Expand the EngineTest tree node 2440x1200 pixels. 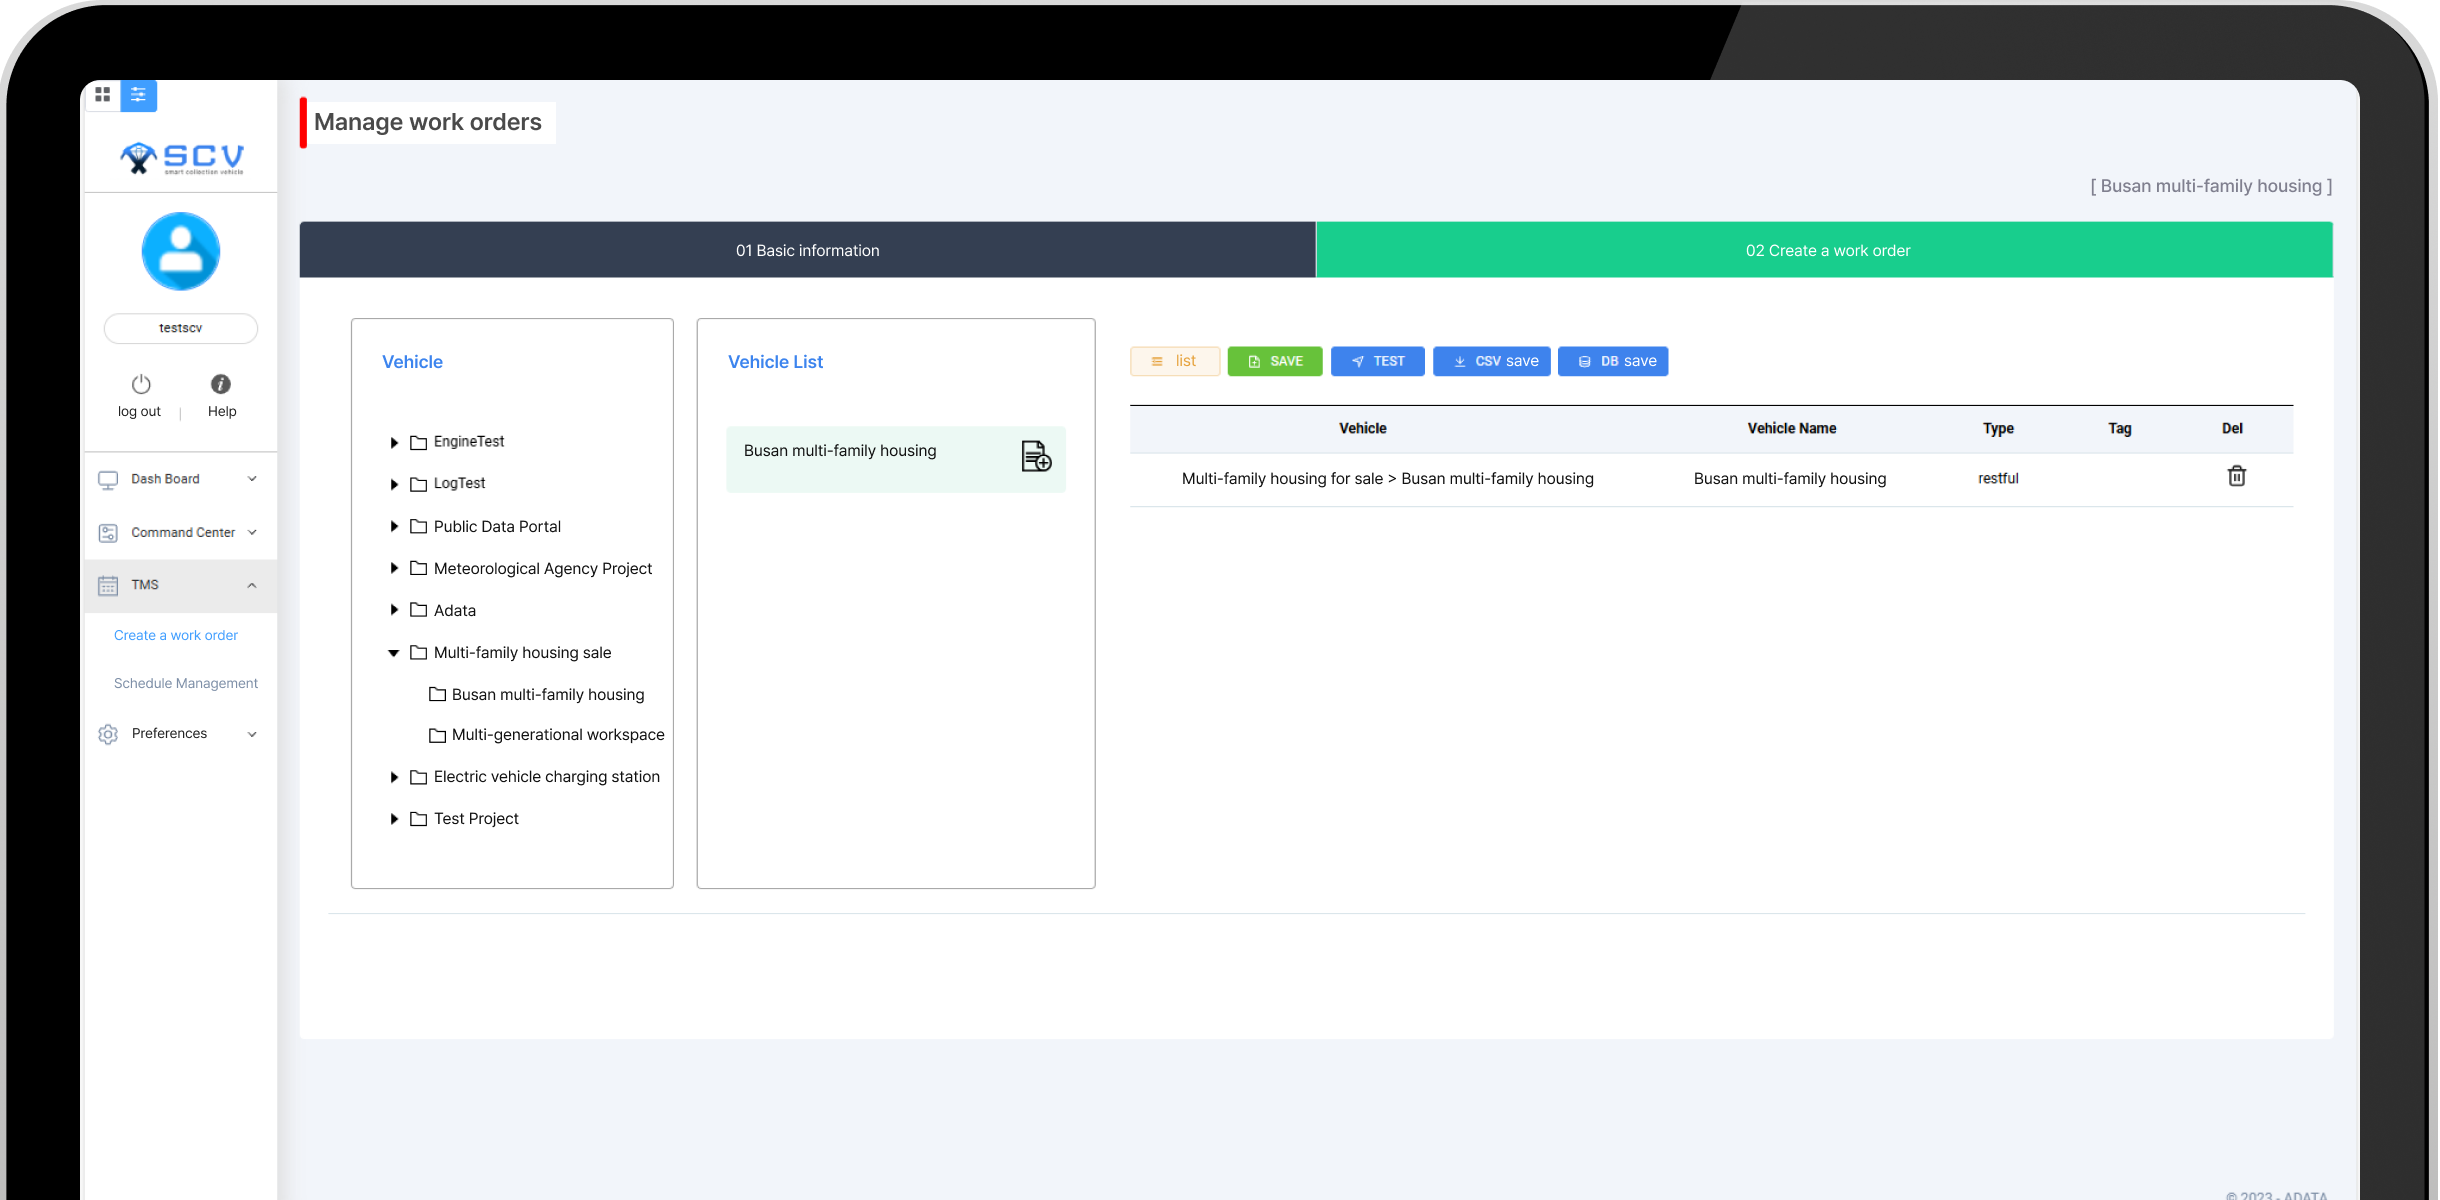394,442
